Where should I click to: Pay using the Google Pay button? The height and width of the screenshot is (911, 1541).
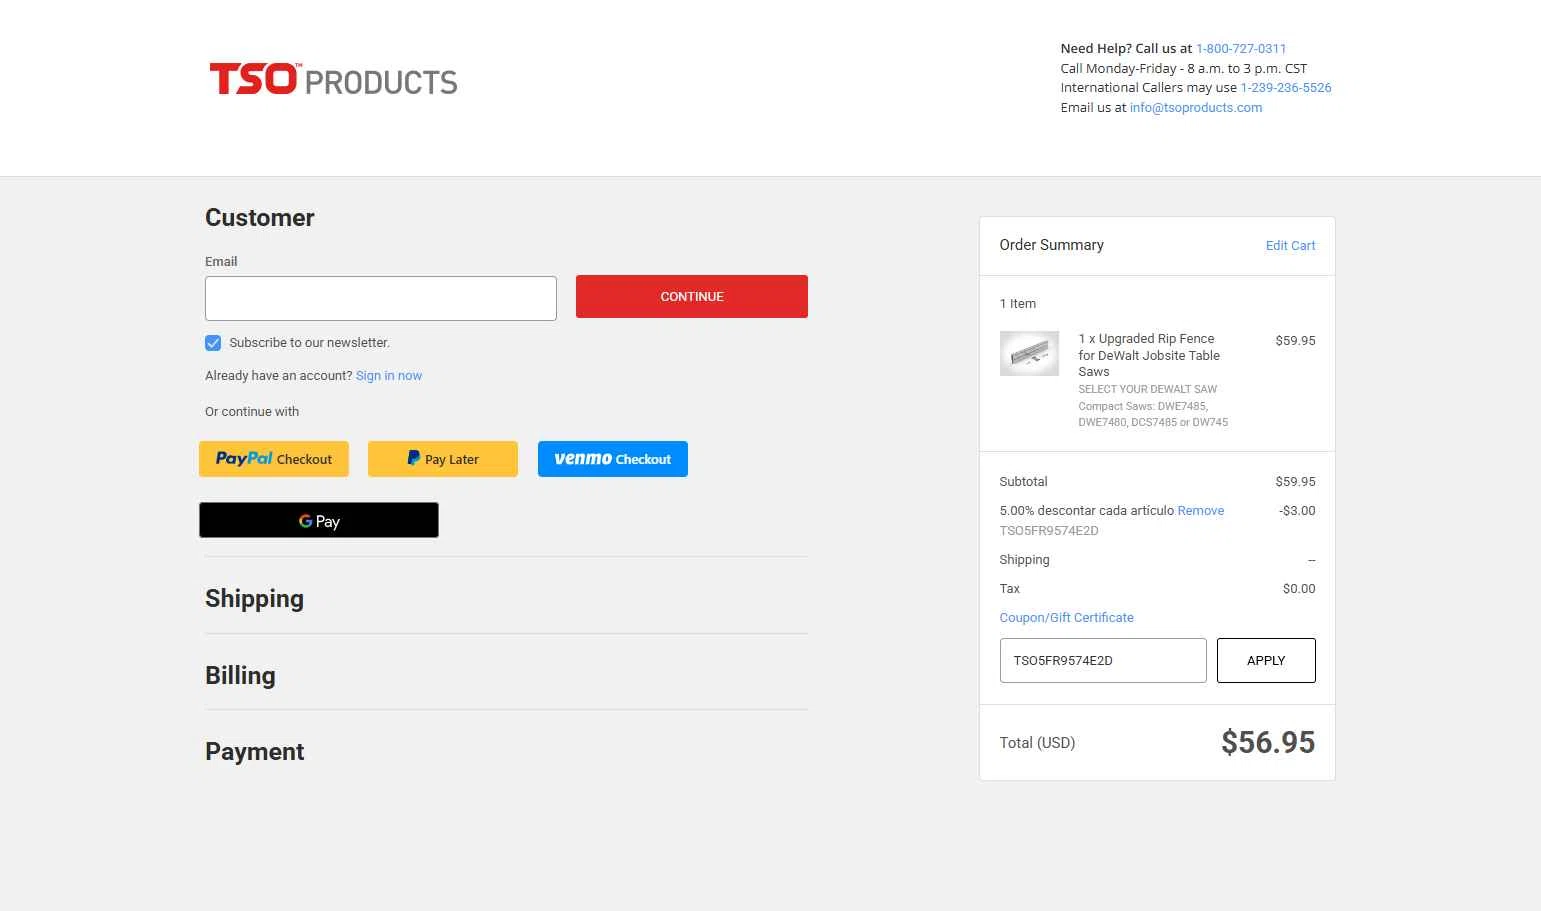(319, 520)
